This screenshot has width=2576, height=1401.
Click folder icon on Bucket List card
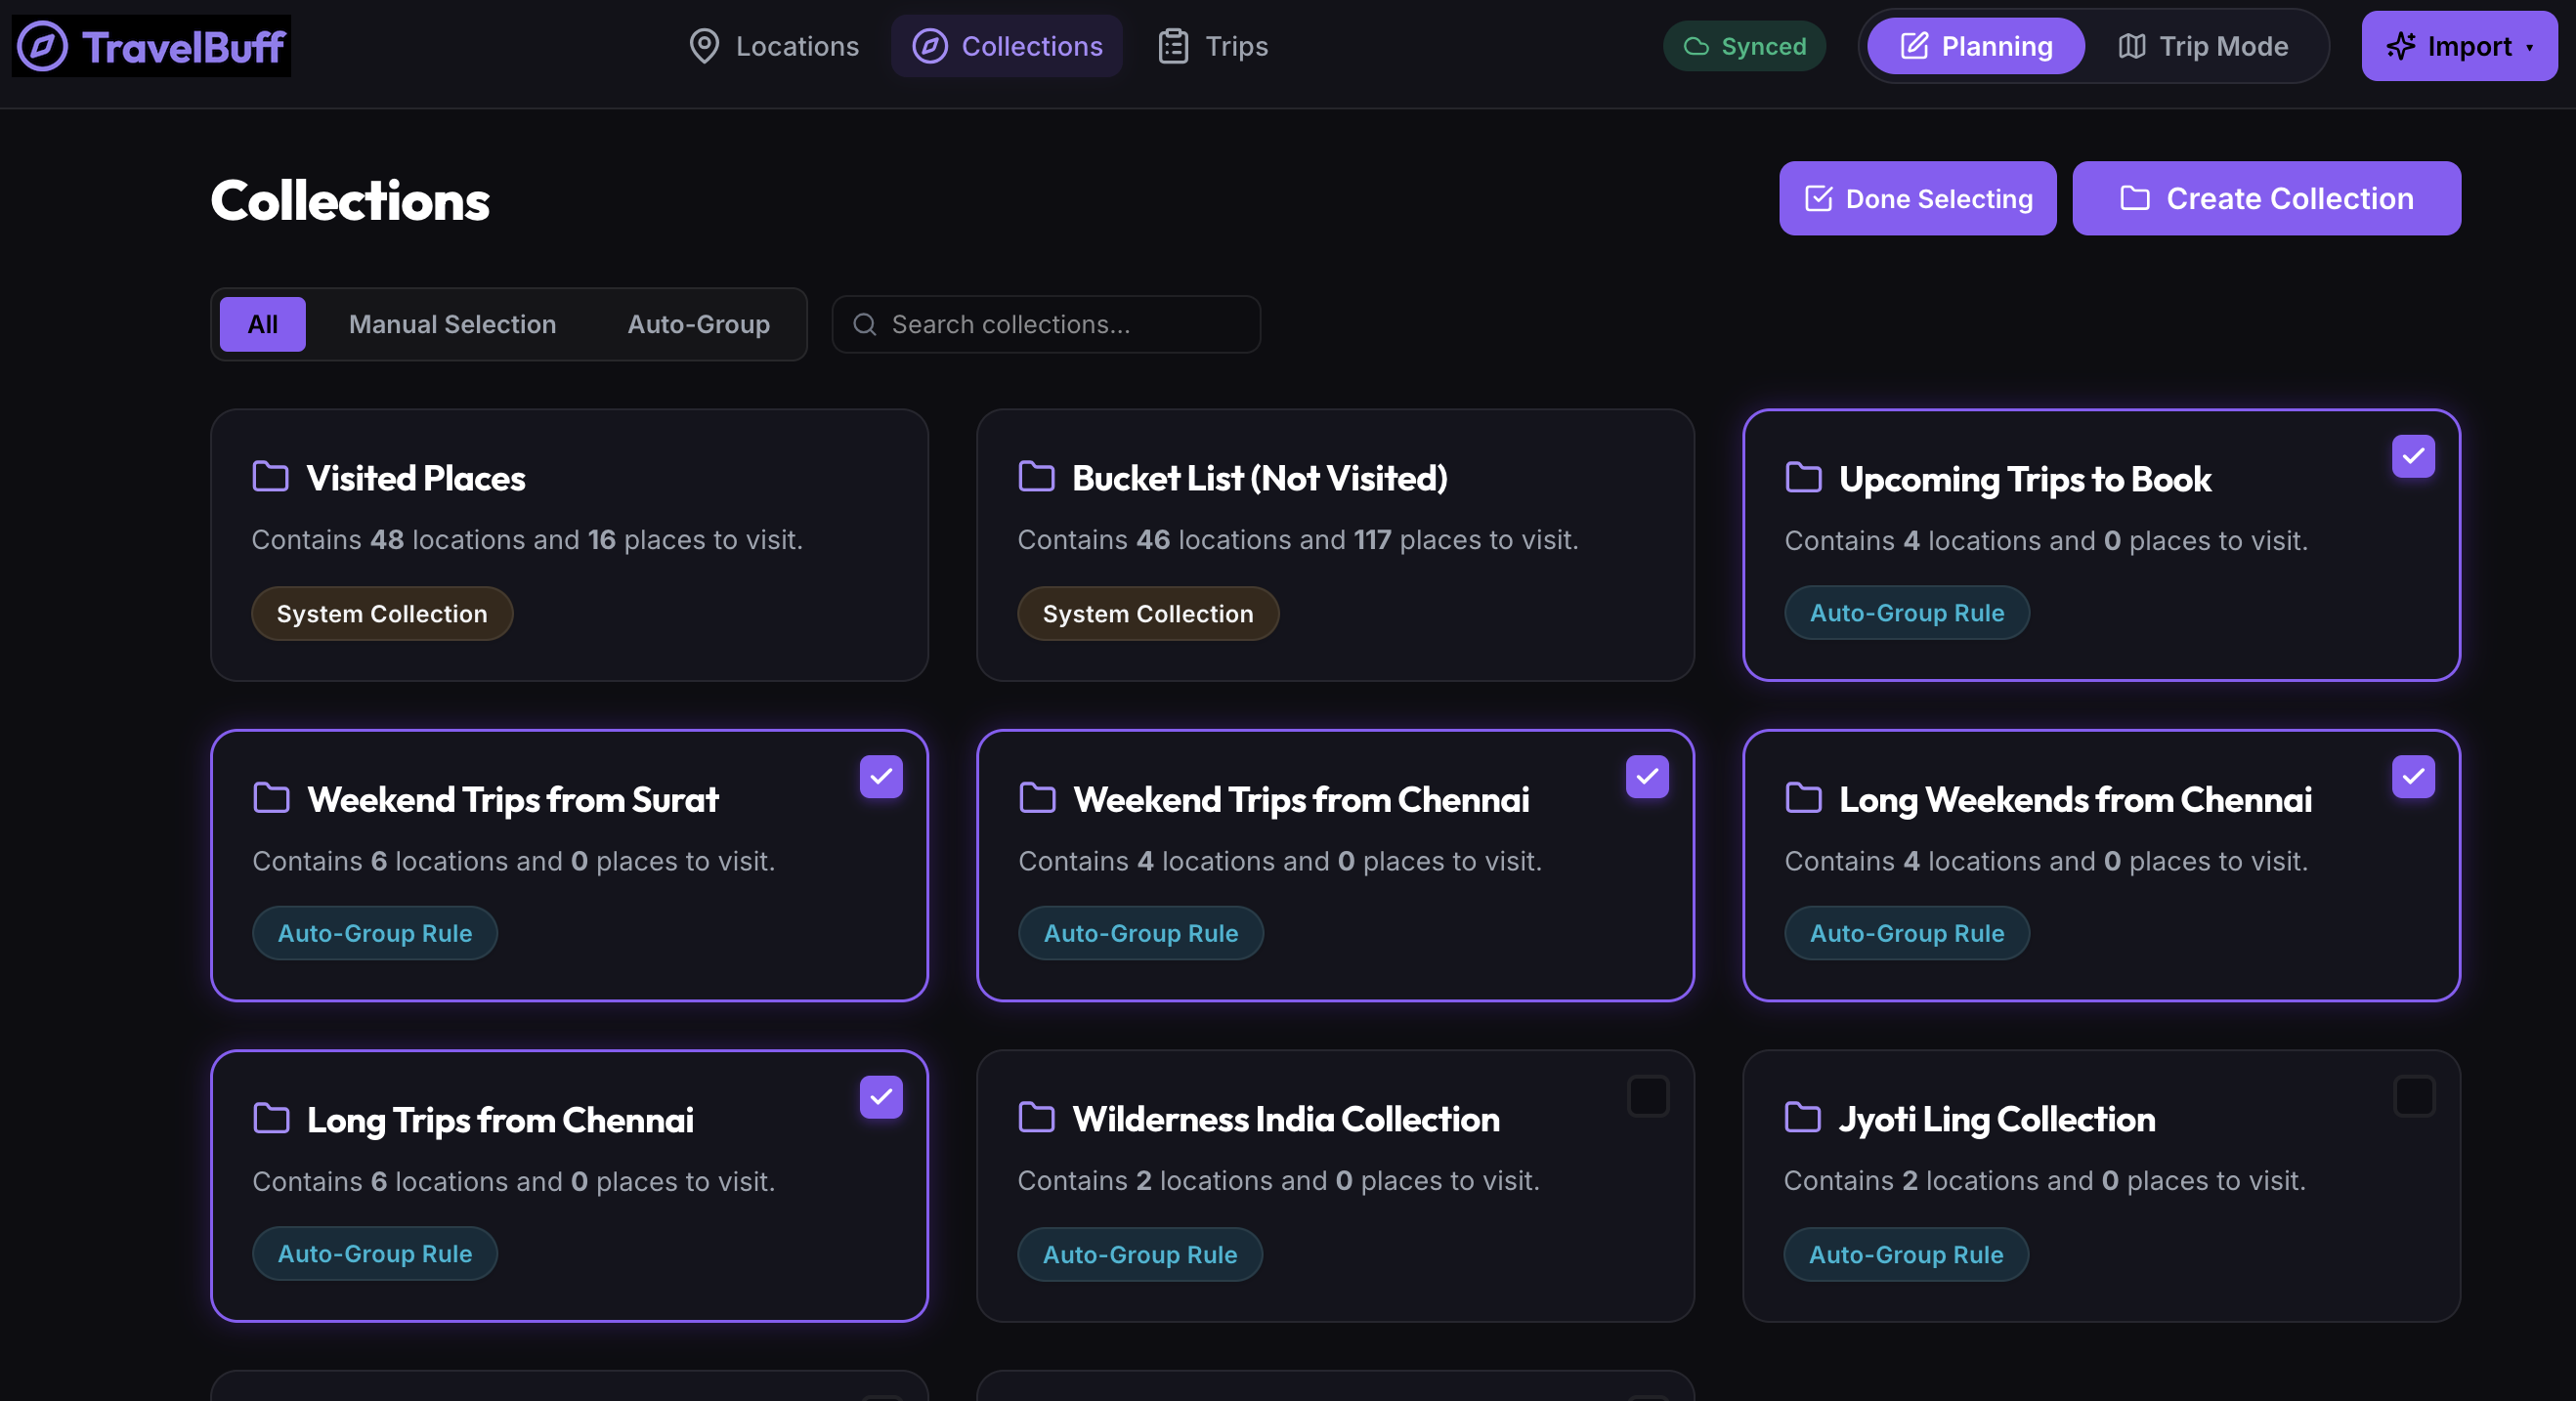[x=1036, y=476]
